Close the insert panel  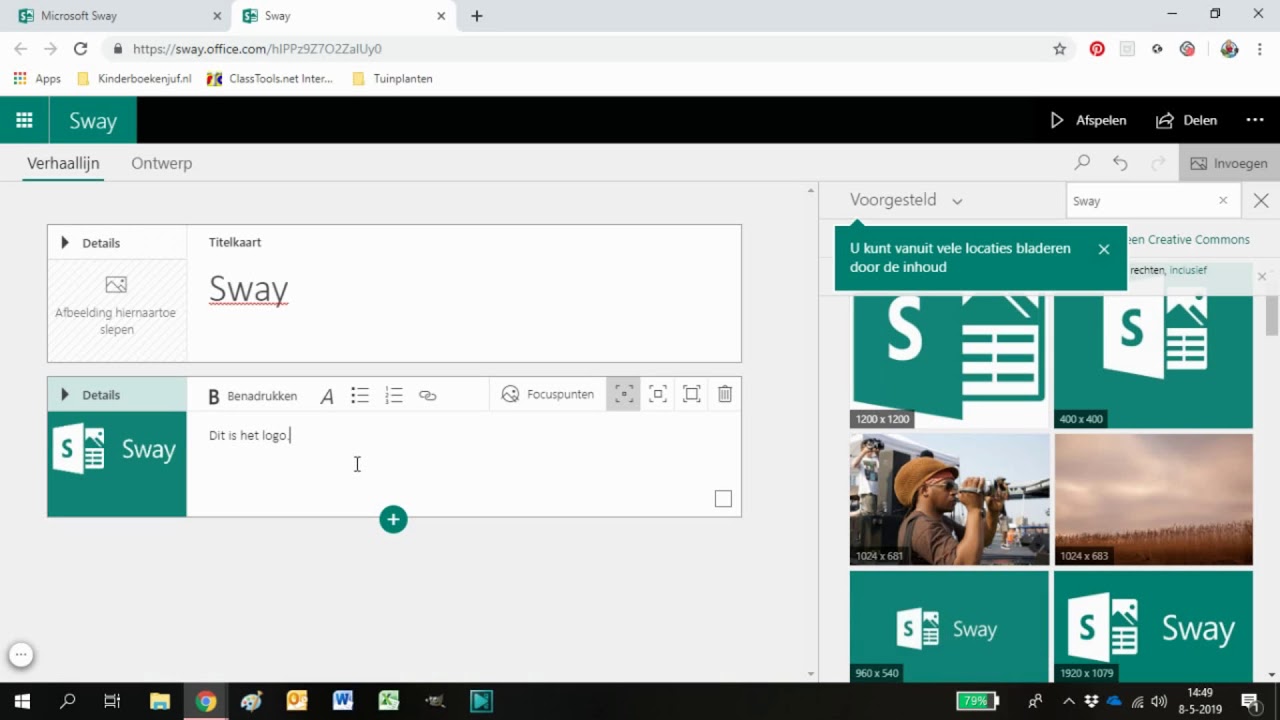pos(1261,201)
